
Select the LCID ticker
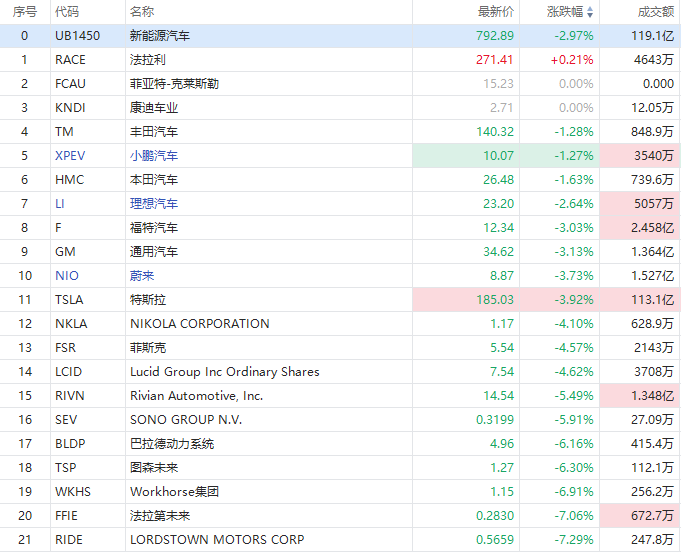click(69, 372)
